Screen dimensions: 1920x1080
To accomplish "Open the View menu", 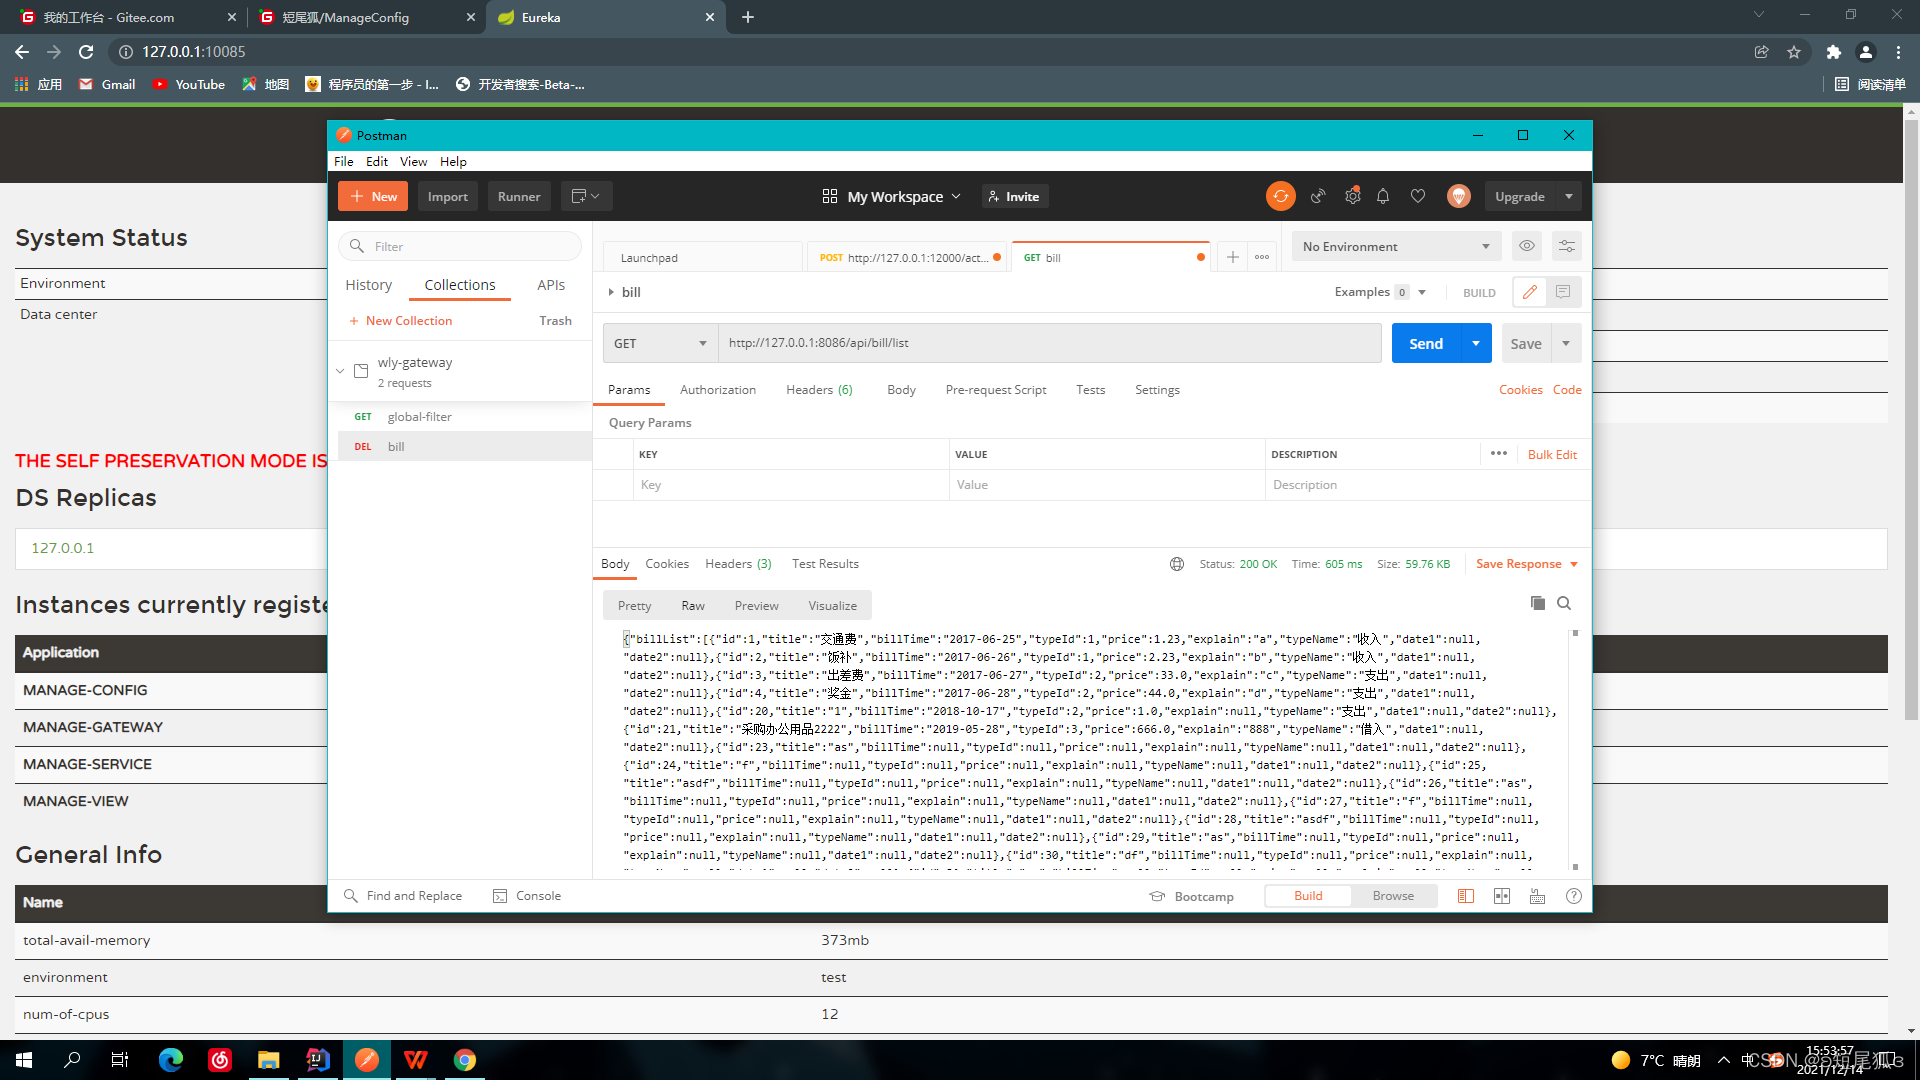I will click(413, 161).
